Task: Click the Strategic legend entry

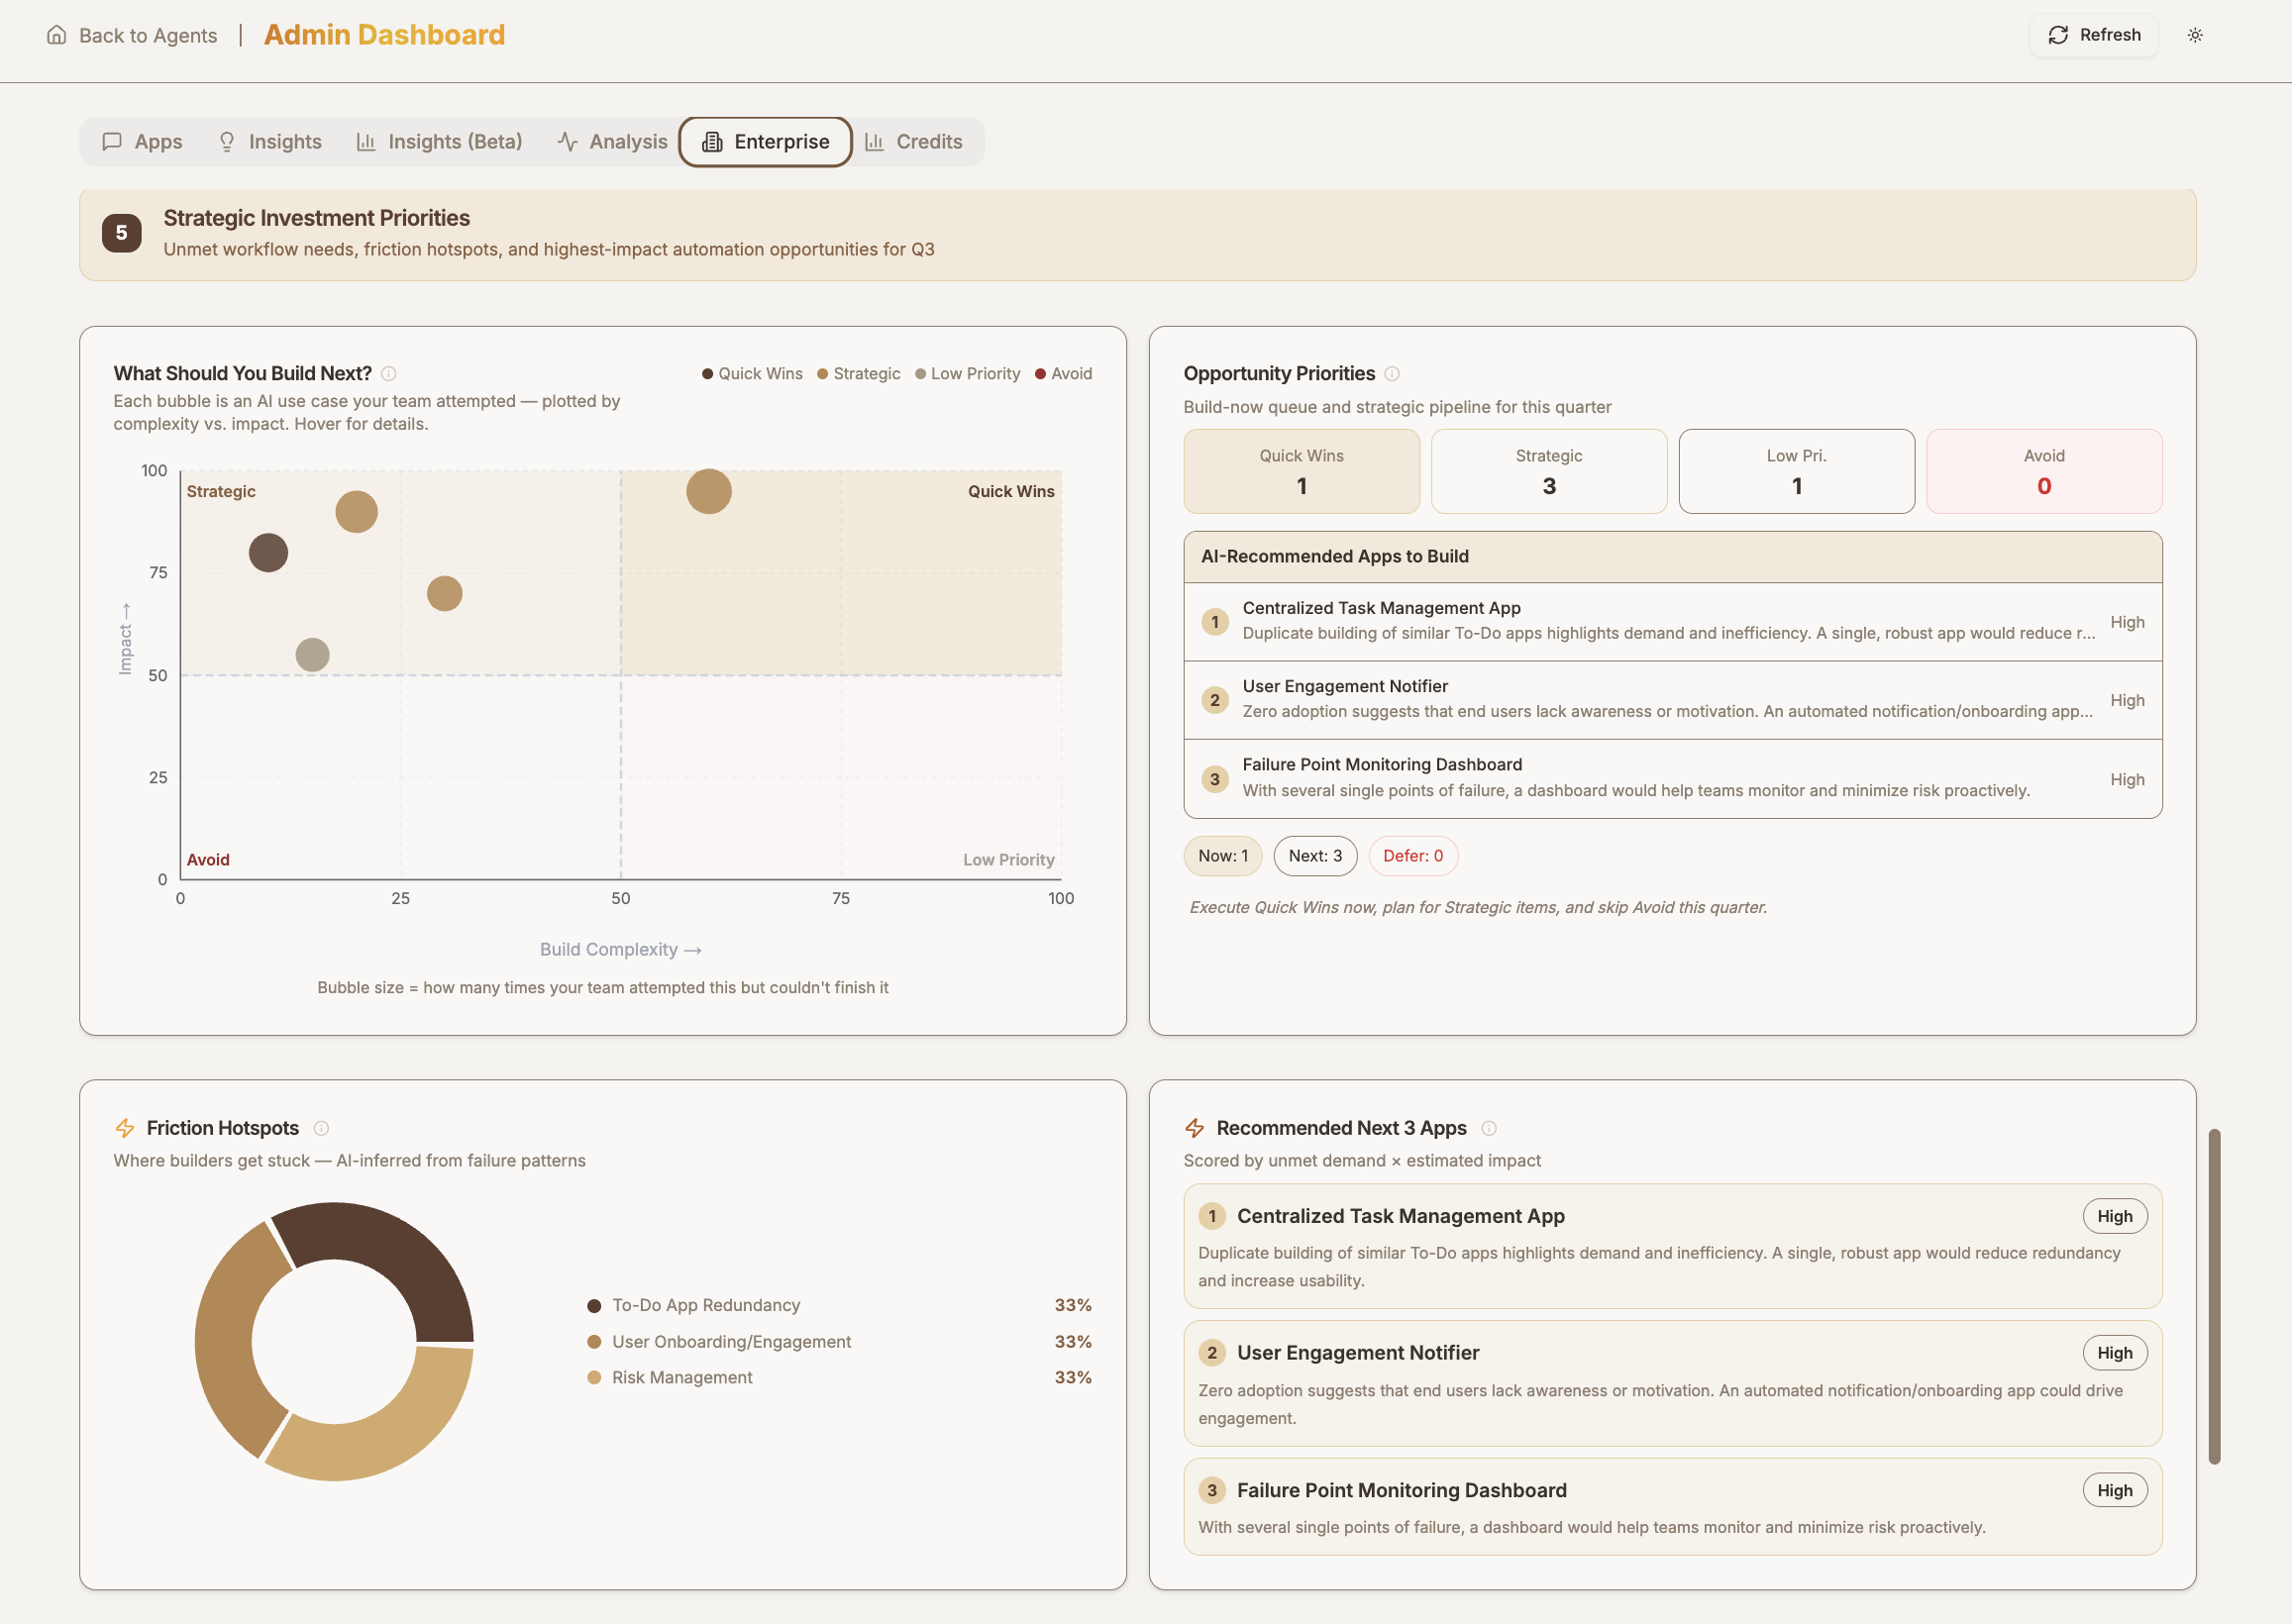Action: click(x=859, y=374)
